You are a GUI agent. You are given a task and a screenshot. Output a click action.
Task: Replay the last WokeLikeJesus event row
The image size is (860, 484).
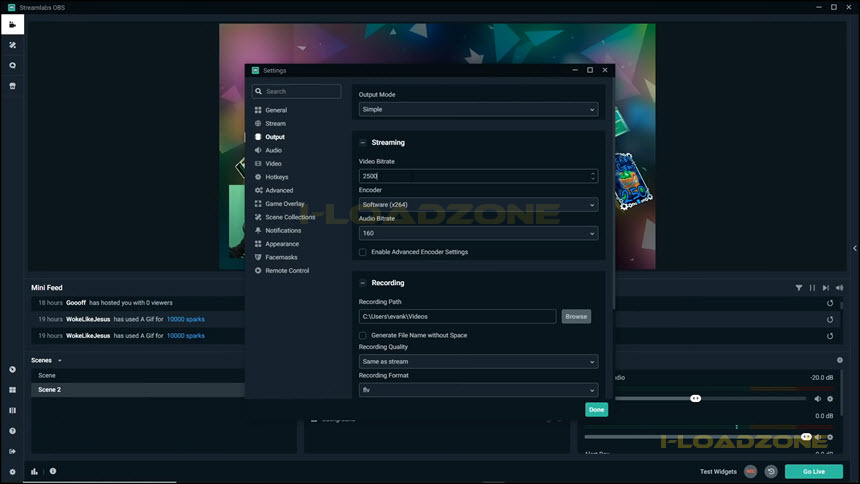coord(830,336)
